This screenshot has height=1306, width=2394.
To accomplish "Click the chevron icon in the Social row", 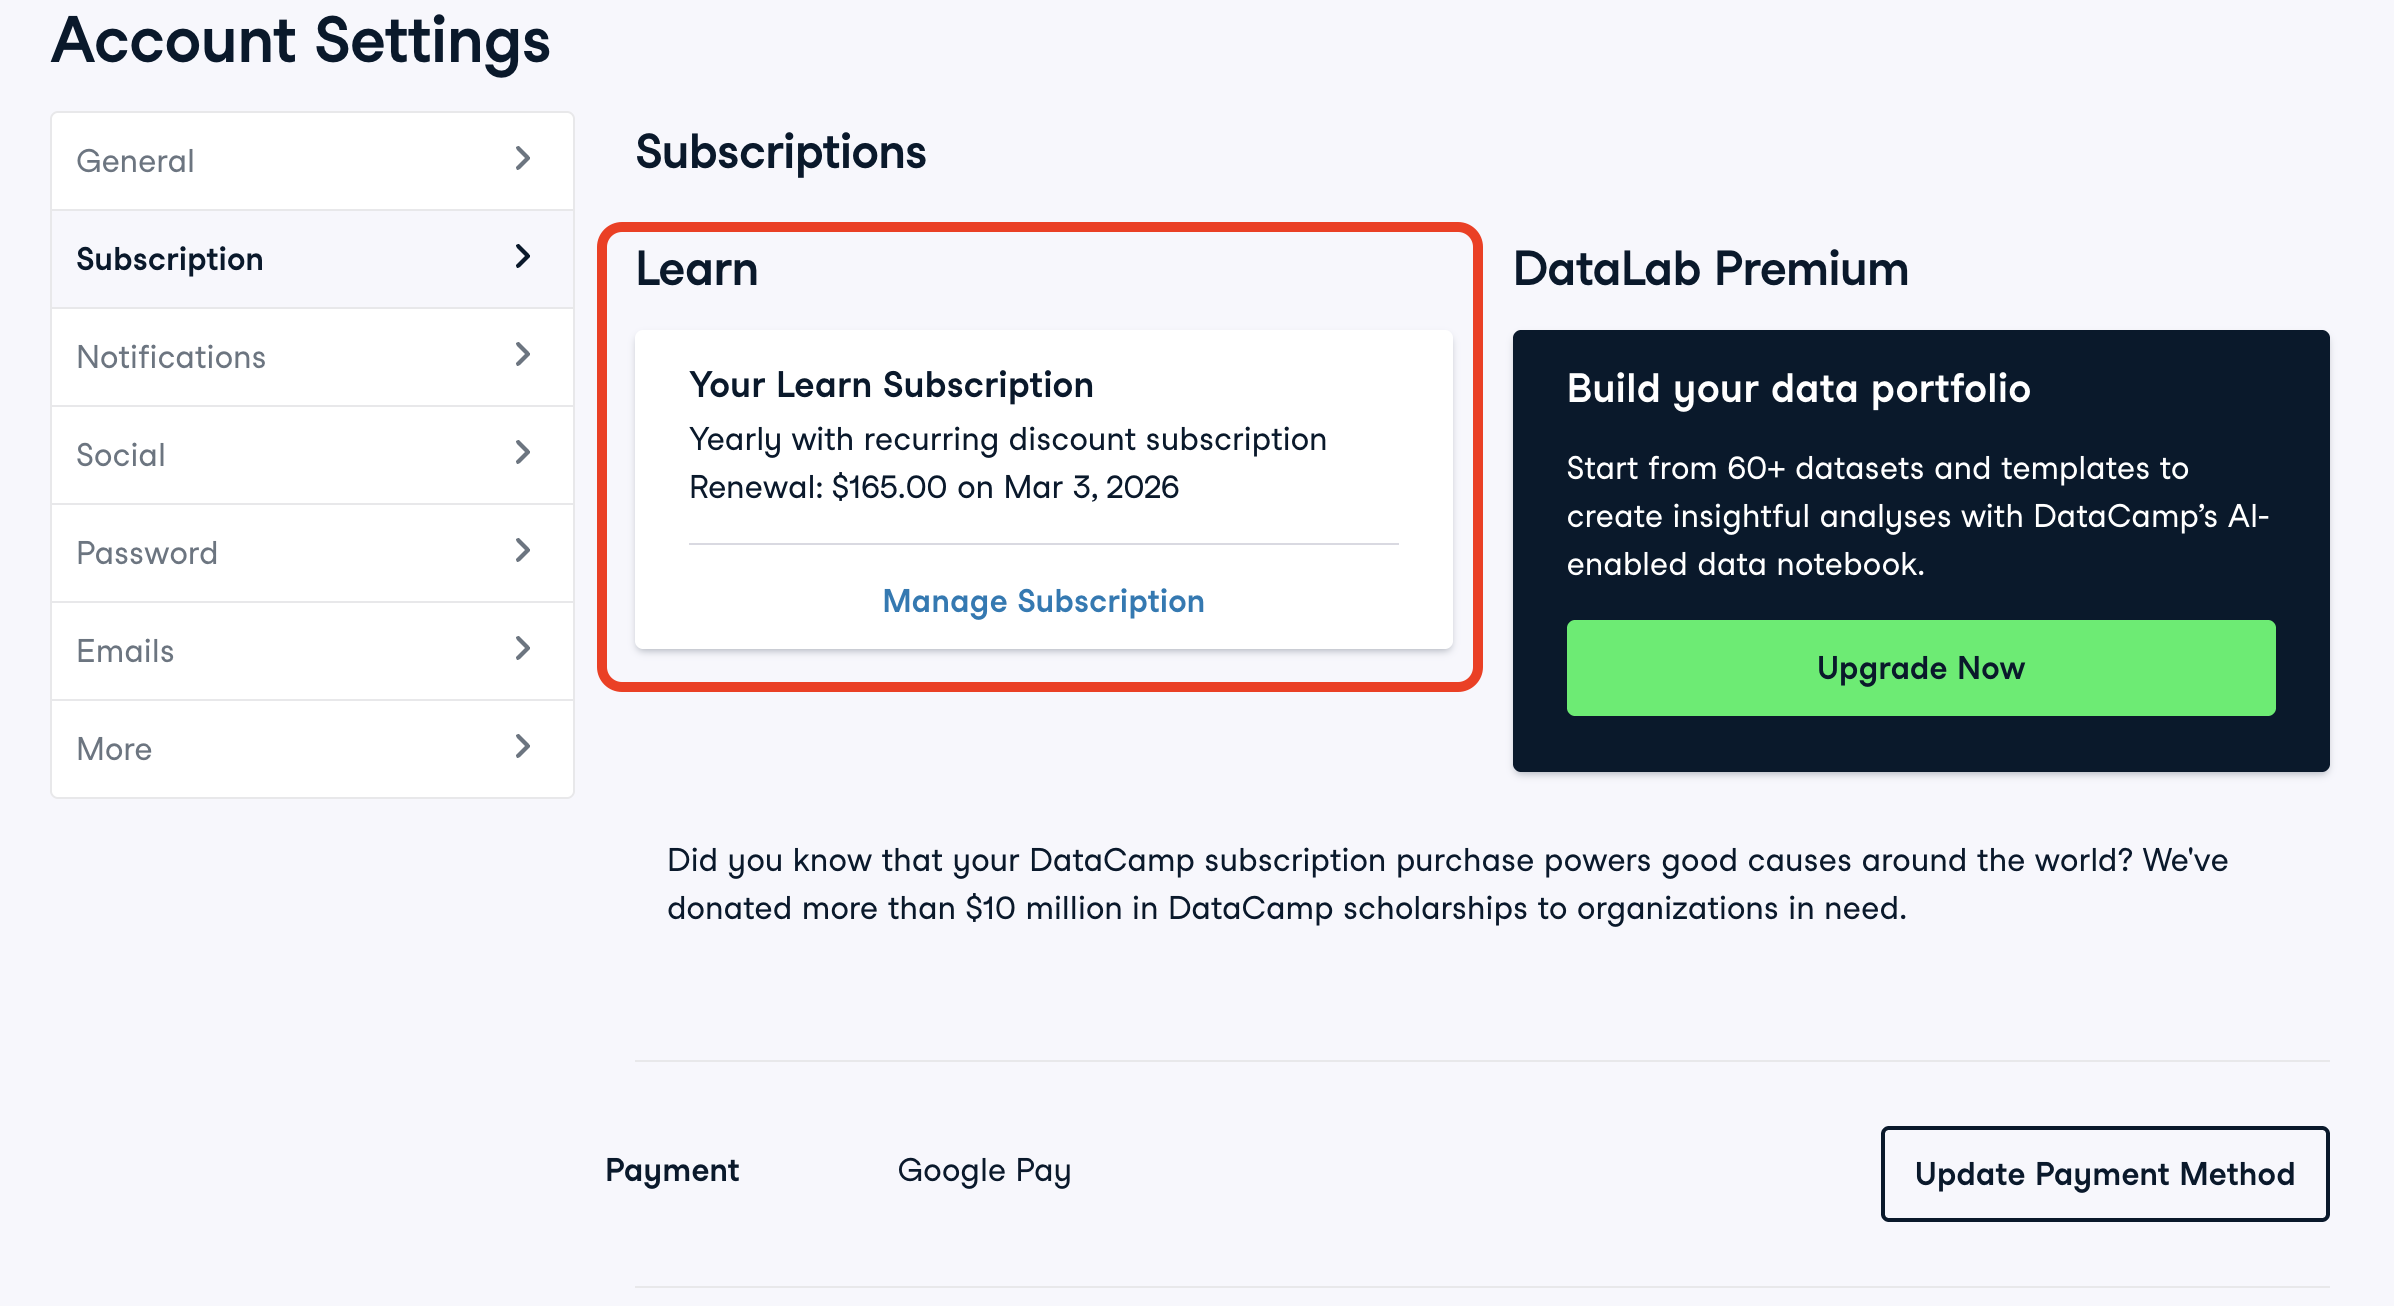I will pos(522,453).
